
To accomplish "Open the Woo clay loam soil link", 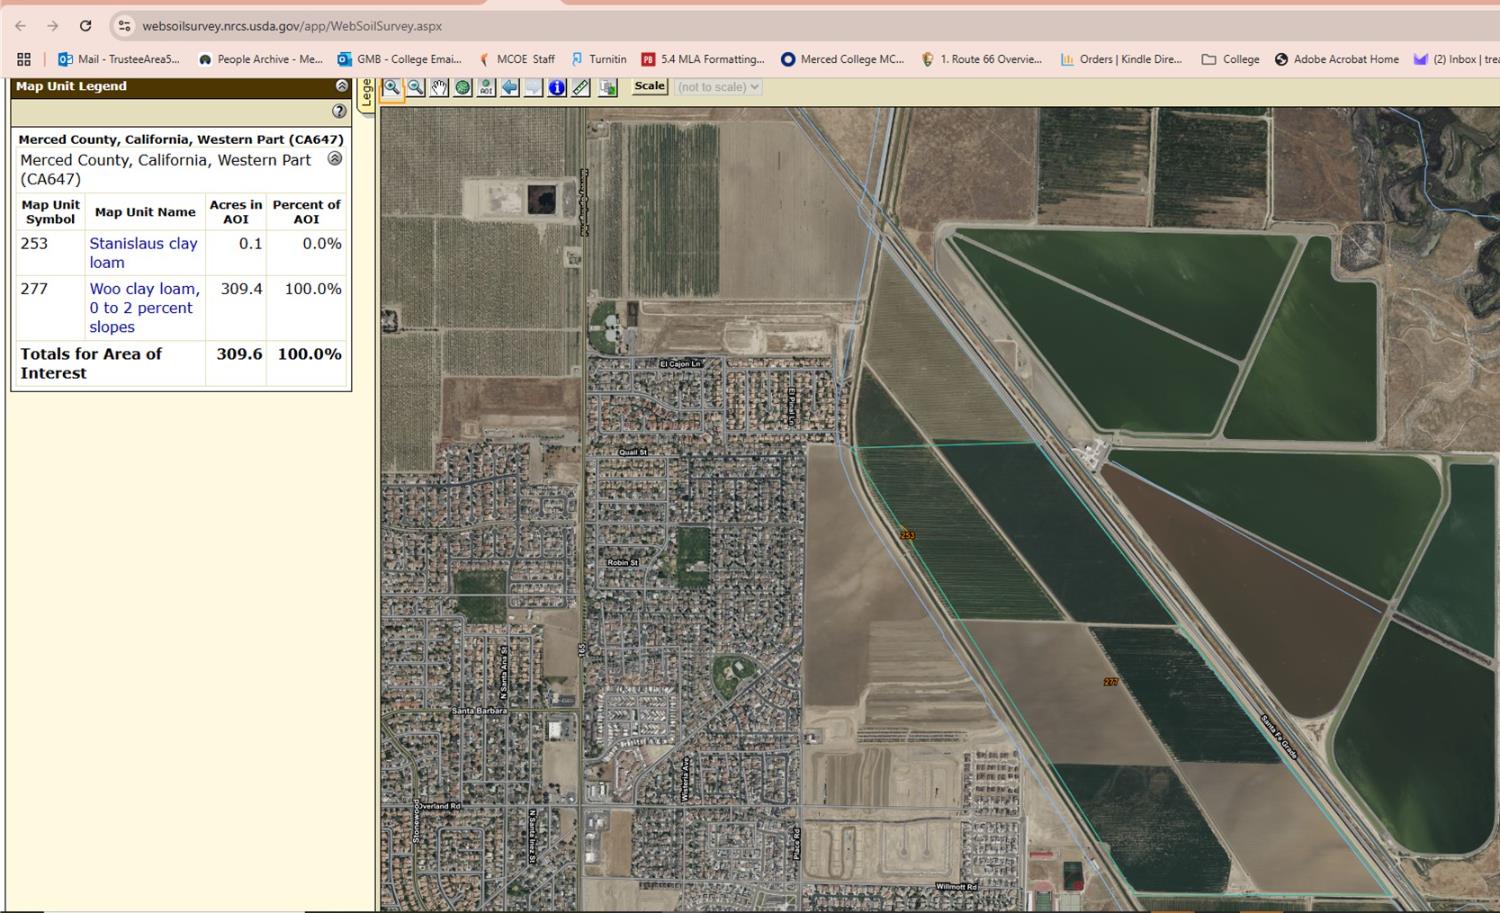I will (x=144, y=307).
